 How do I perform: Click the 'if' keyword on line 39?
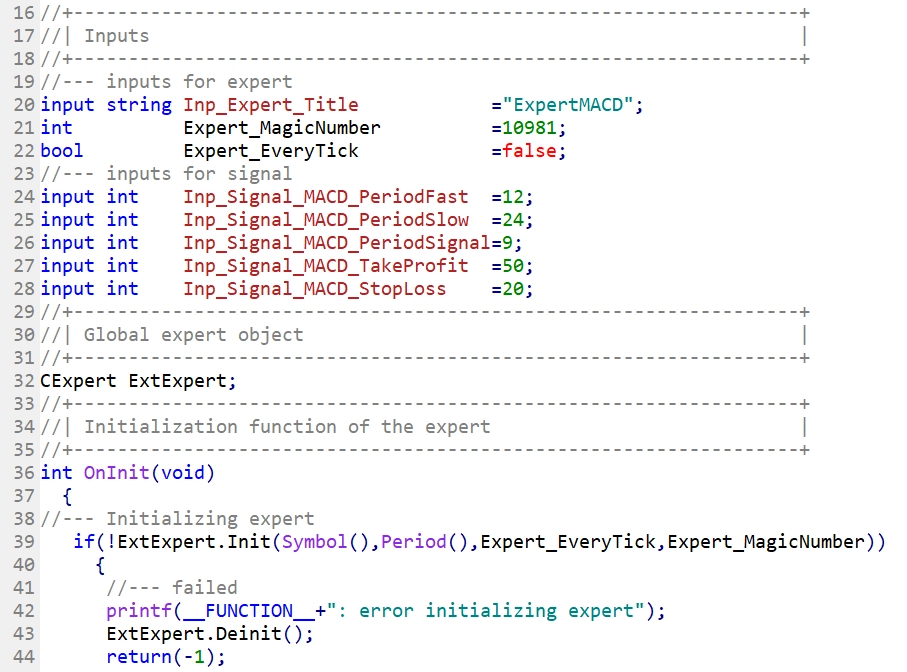(x=84, y=542)
